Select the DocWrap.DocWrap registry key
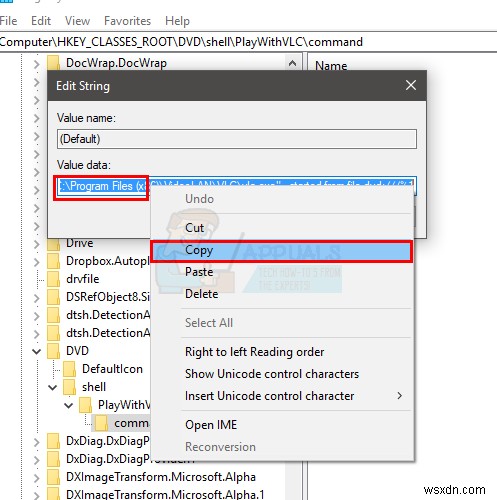This screenshot has width=497, height=500. (x=116, y=63)
